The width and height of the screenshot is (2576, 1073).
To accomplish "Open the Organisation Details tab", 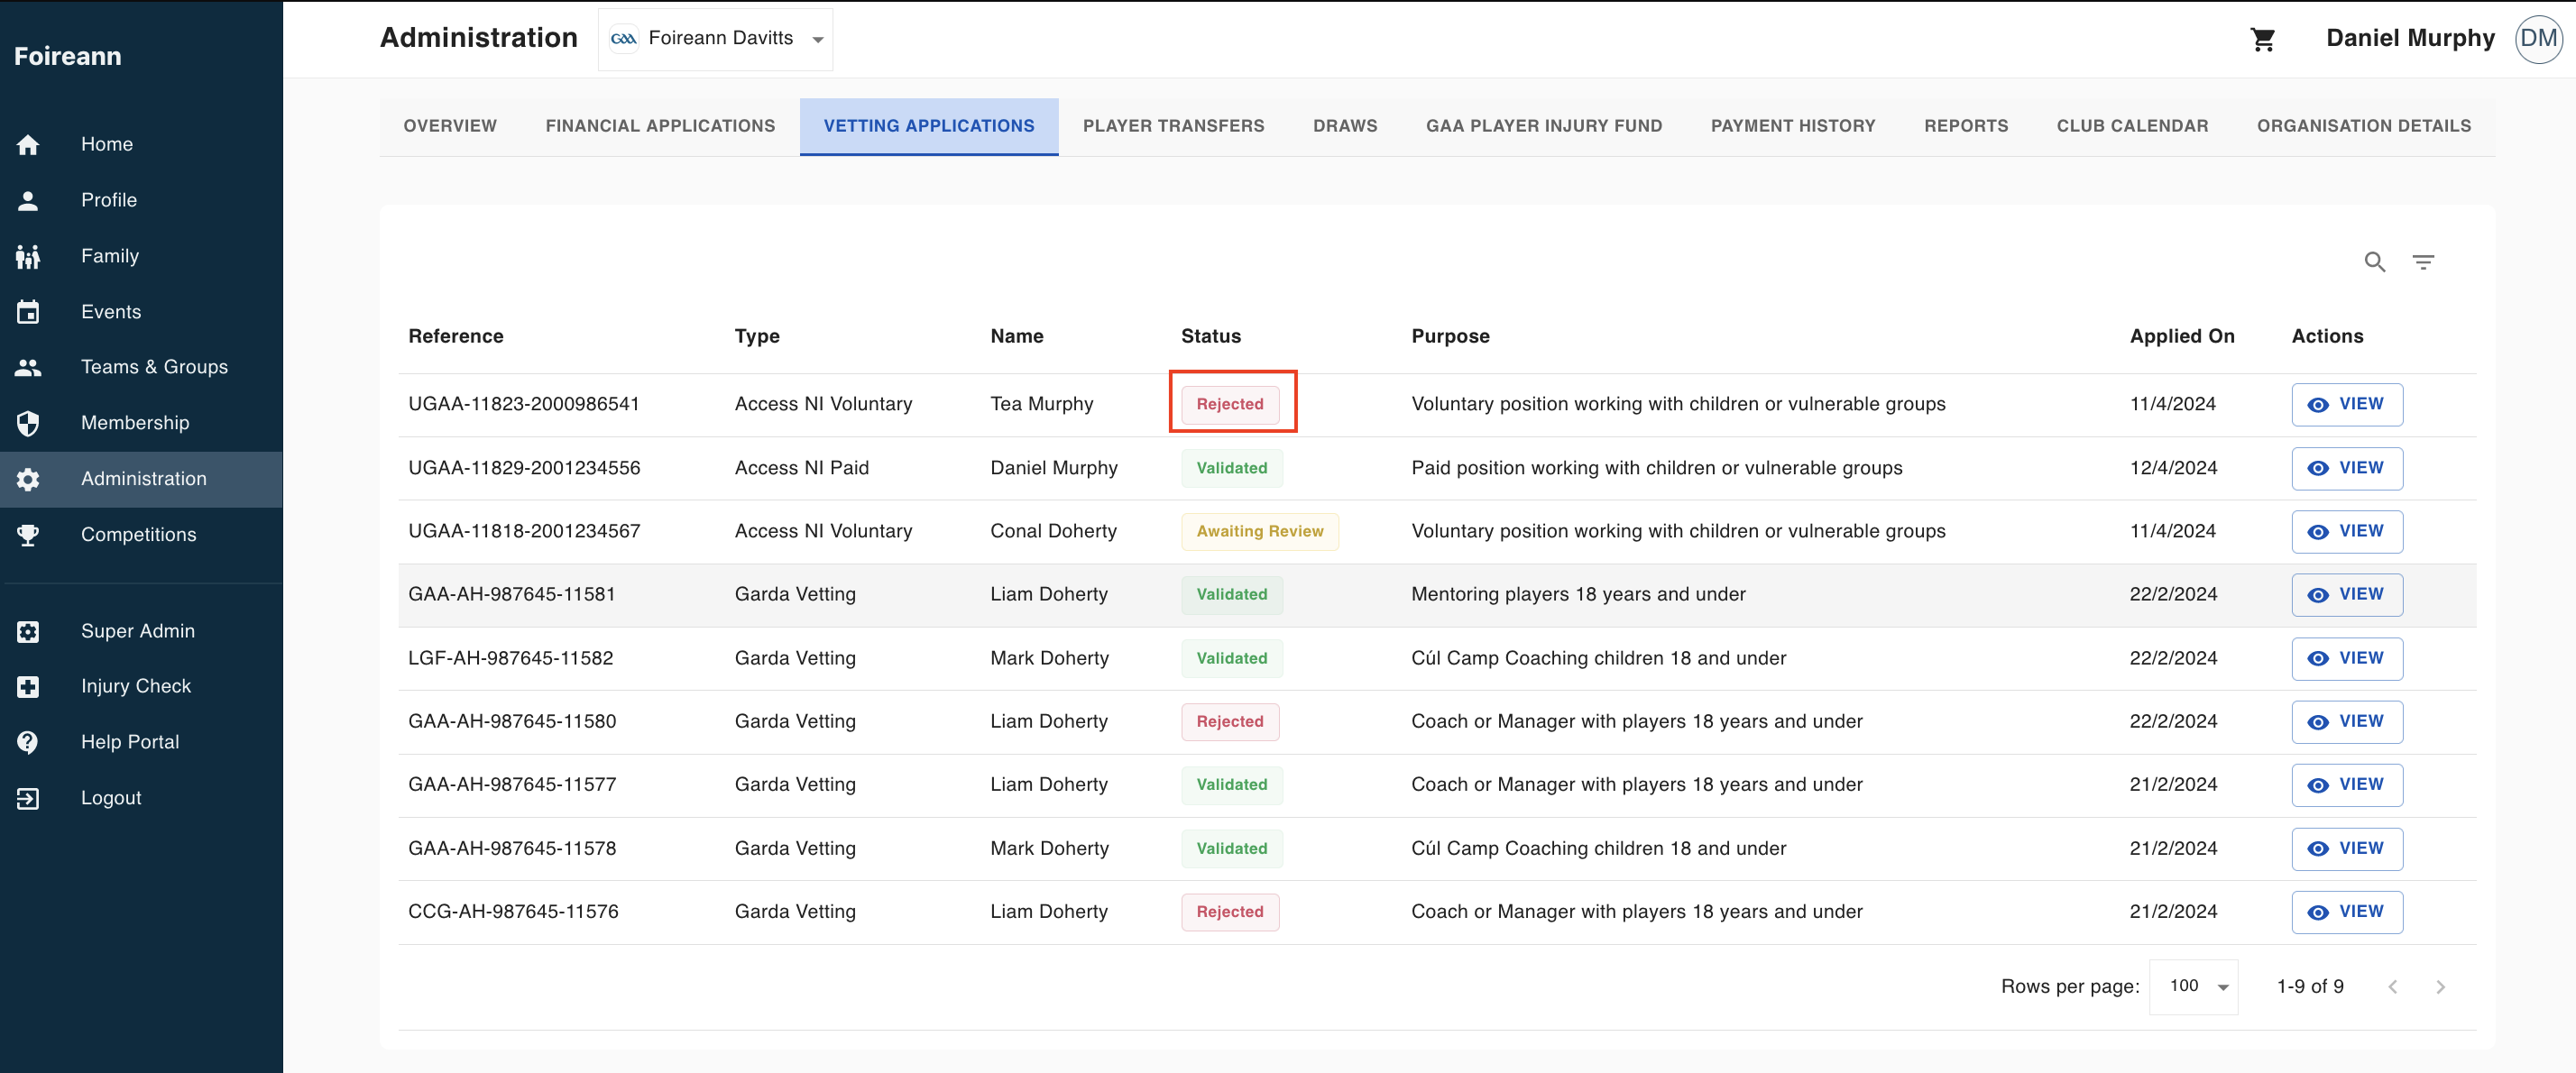I will 2364,126.
